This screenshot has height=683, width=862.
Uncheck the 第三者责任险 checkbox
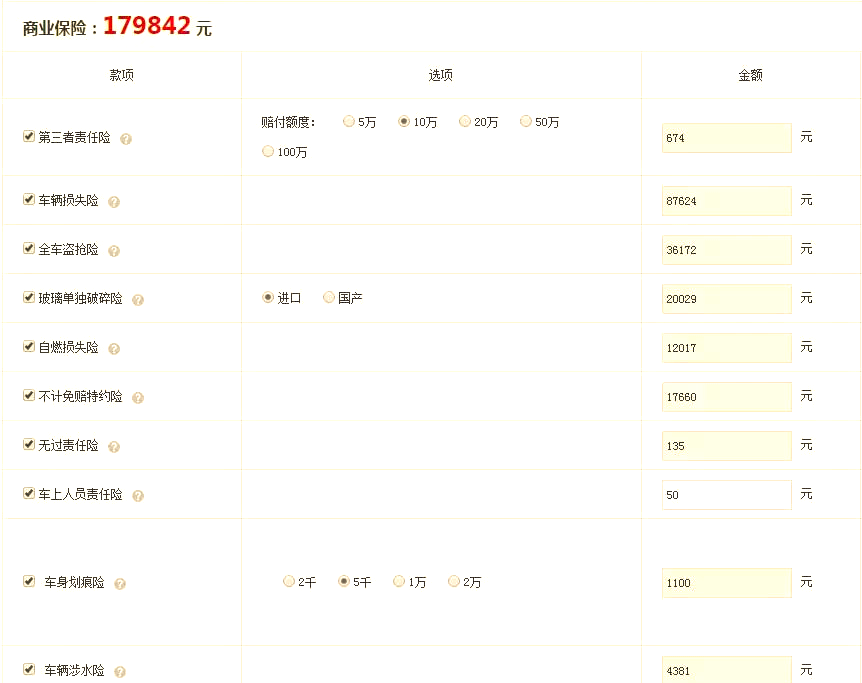[x=29, y=136]
